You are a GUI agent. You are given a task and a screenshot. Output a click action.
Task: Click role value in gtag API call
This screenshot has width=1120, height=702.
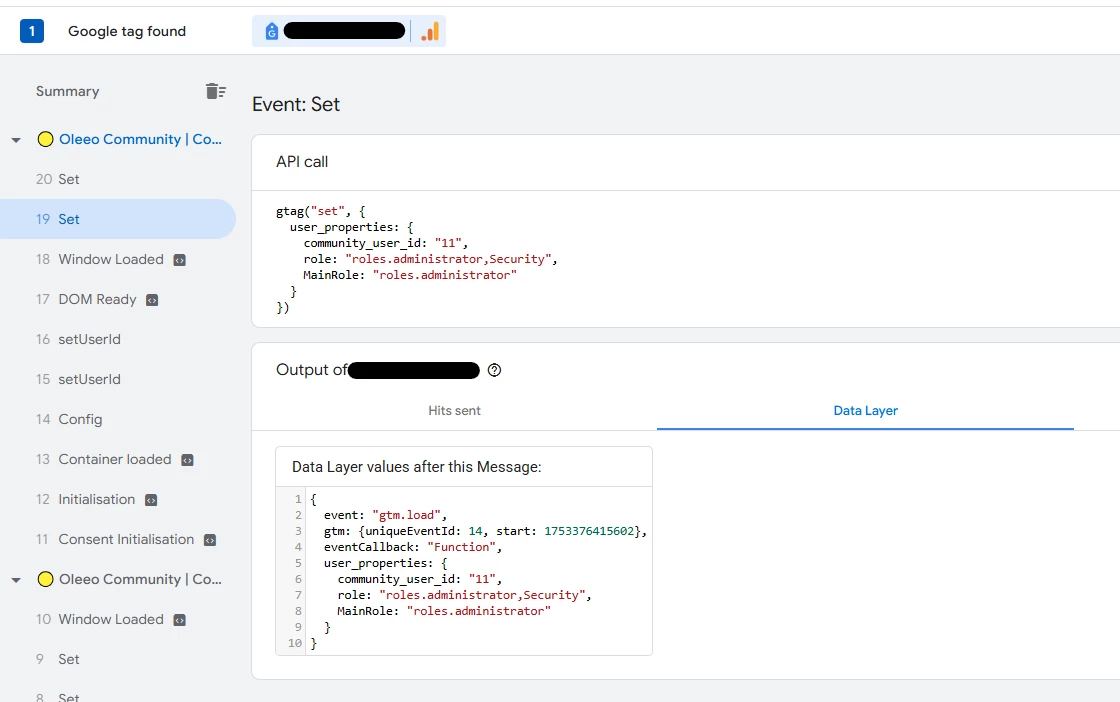[448, 259]
